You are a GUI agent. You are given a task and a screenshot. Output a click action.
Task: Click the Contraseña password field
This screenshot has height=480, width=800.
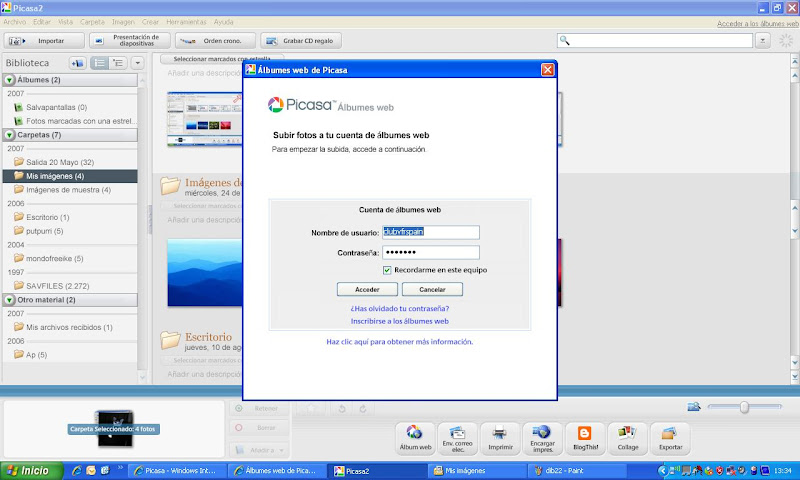pos(431,252)
